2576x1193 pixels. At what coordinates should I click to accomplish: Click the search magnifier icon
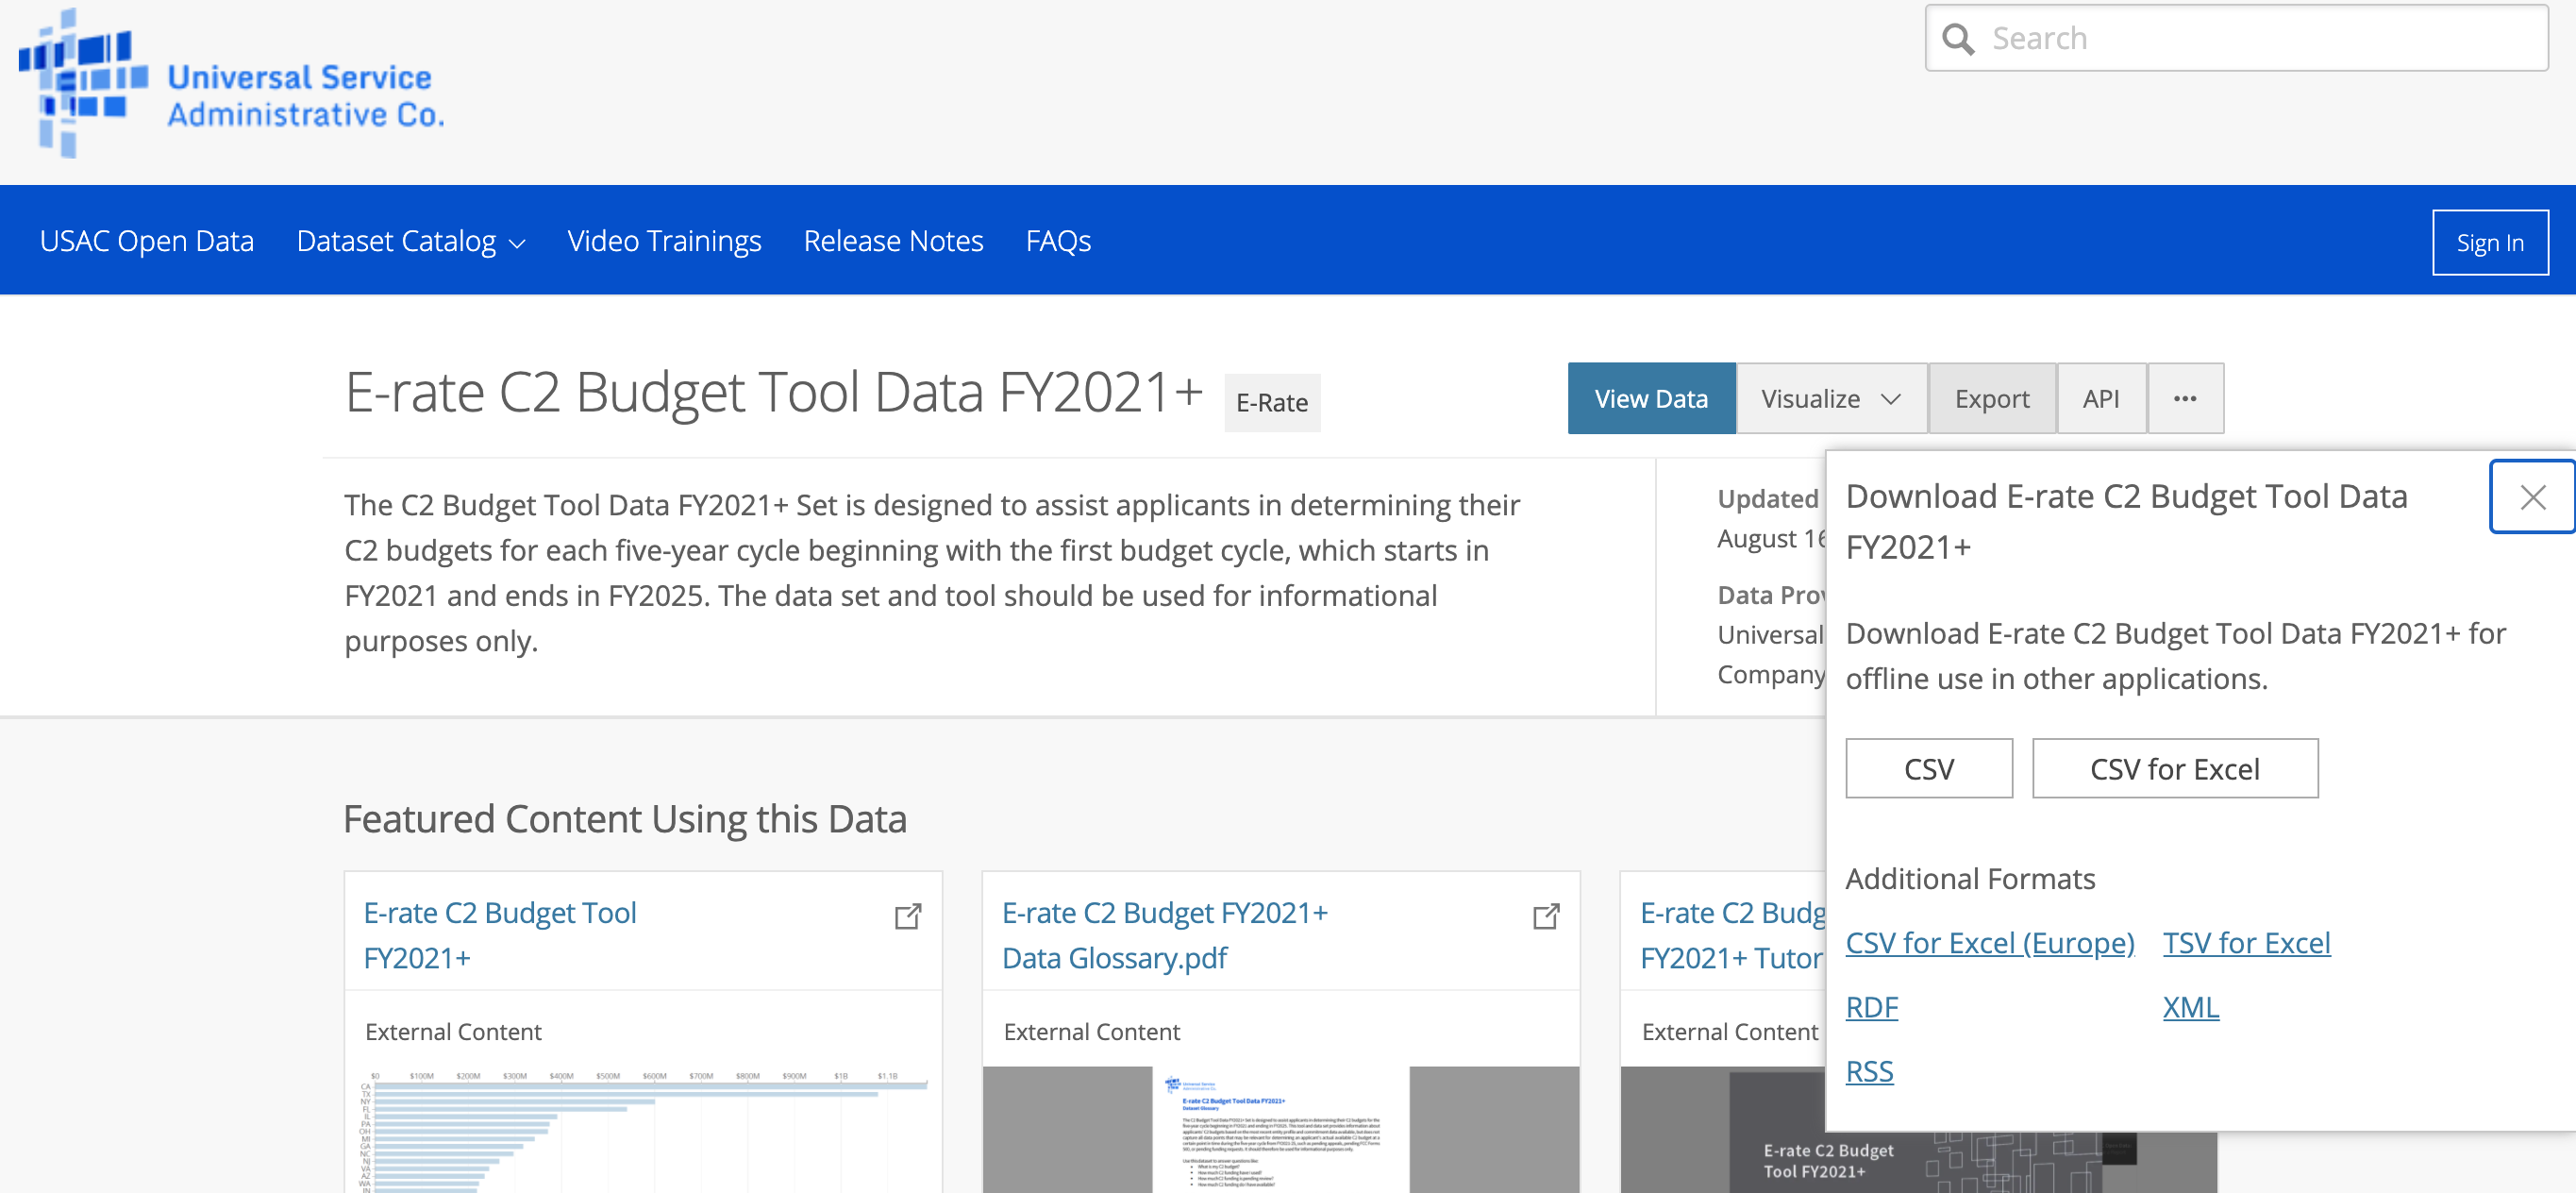pyautogui.click(x=1957, y=39)
